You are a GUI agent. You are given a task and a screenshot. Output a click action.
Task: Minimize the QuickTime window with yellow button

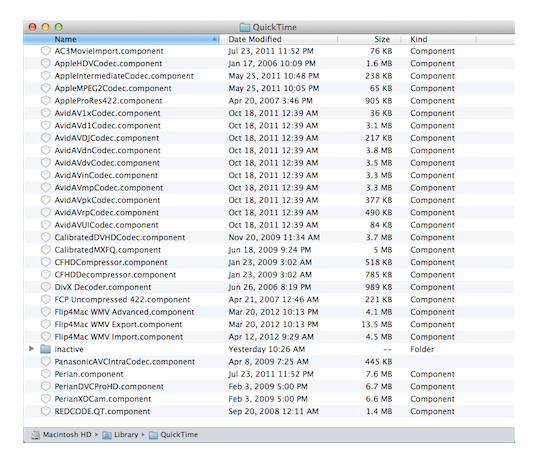tap(45, 27)
